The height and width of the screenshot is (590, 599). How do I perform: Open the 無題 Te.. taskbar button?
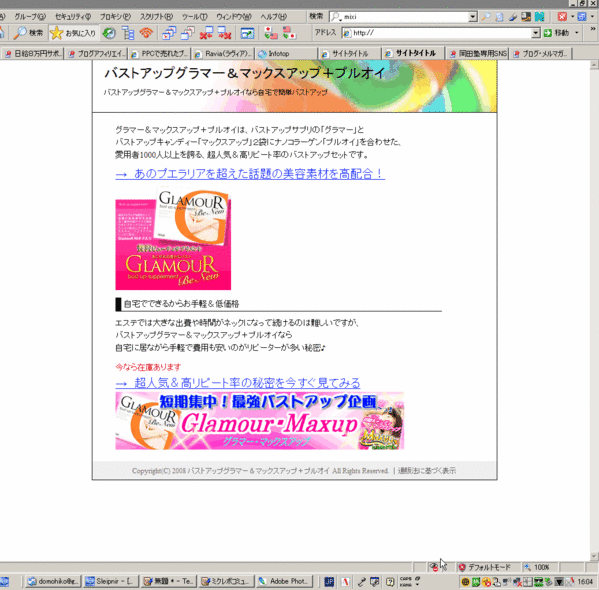(x=168, y=582)
